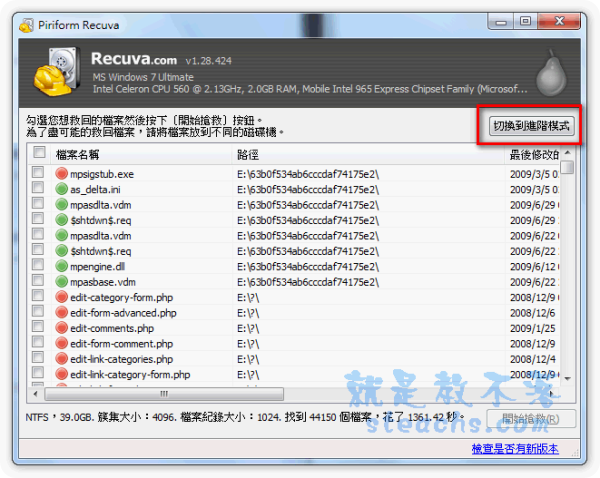Screen dimensions: 600x478
Task: Click the Recuva title bar app icon
Action: [x=26, y=25]
